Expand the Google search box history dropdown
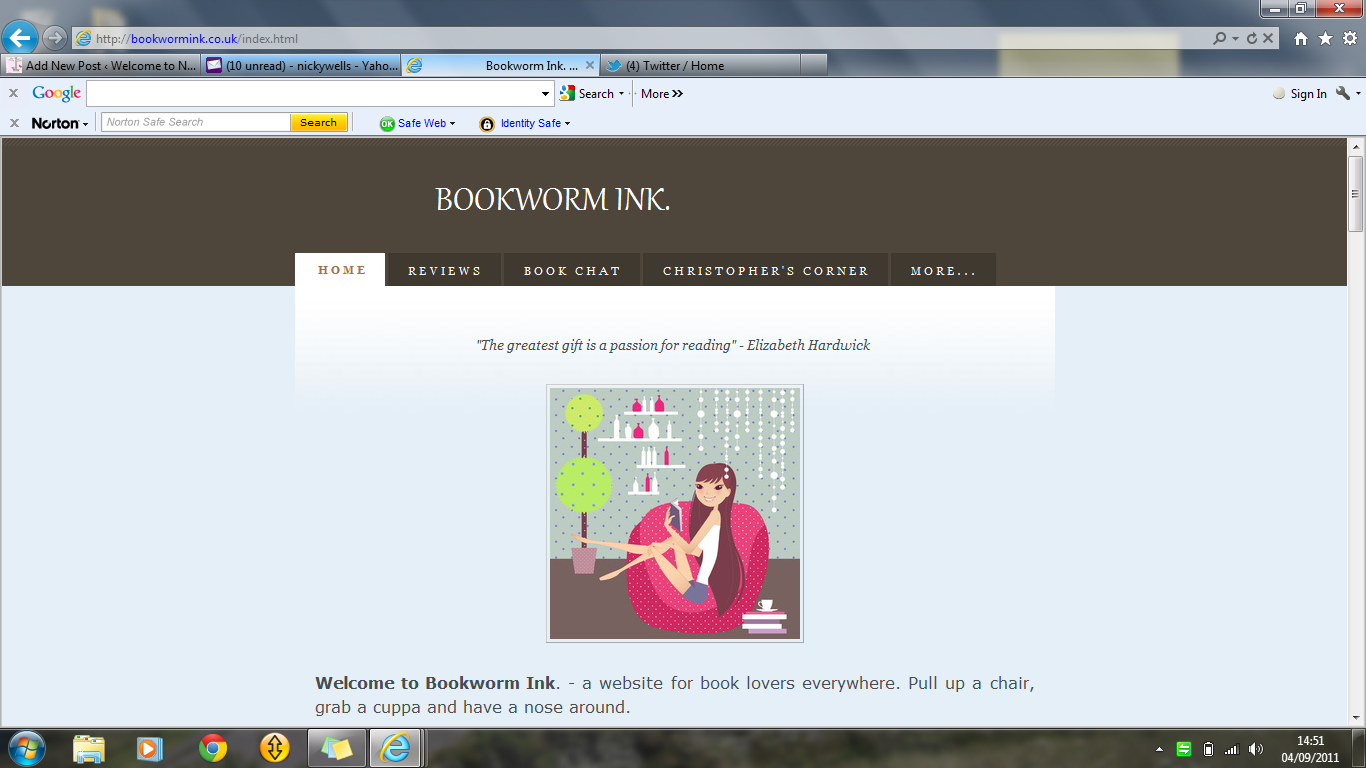Screen dimensions: 1366x768 coord(545,94)
